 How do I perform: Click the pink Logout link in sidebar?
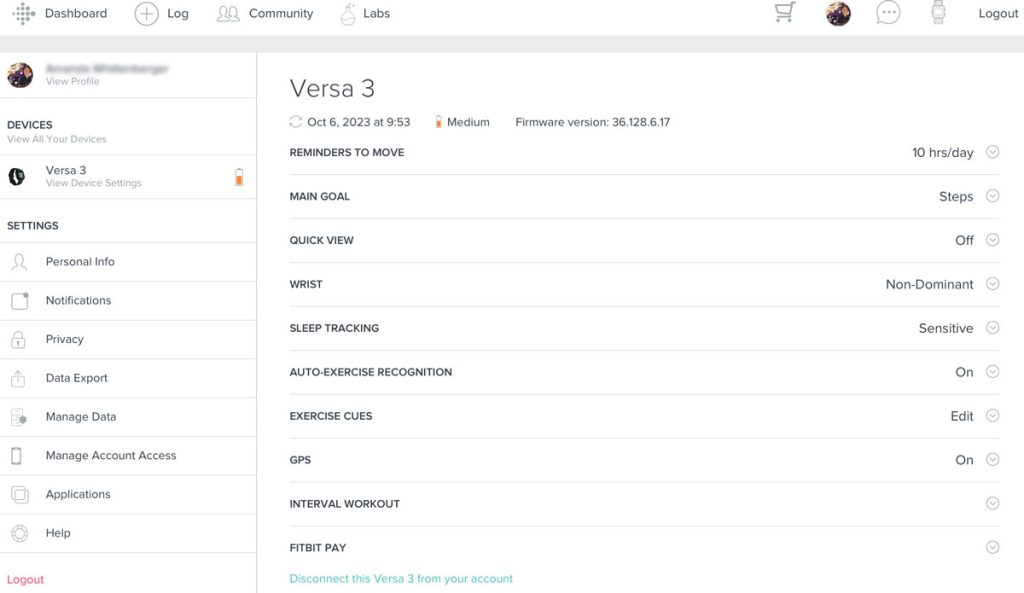[26, 580]
